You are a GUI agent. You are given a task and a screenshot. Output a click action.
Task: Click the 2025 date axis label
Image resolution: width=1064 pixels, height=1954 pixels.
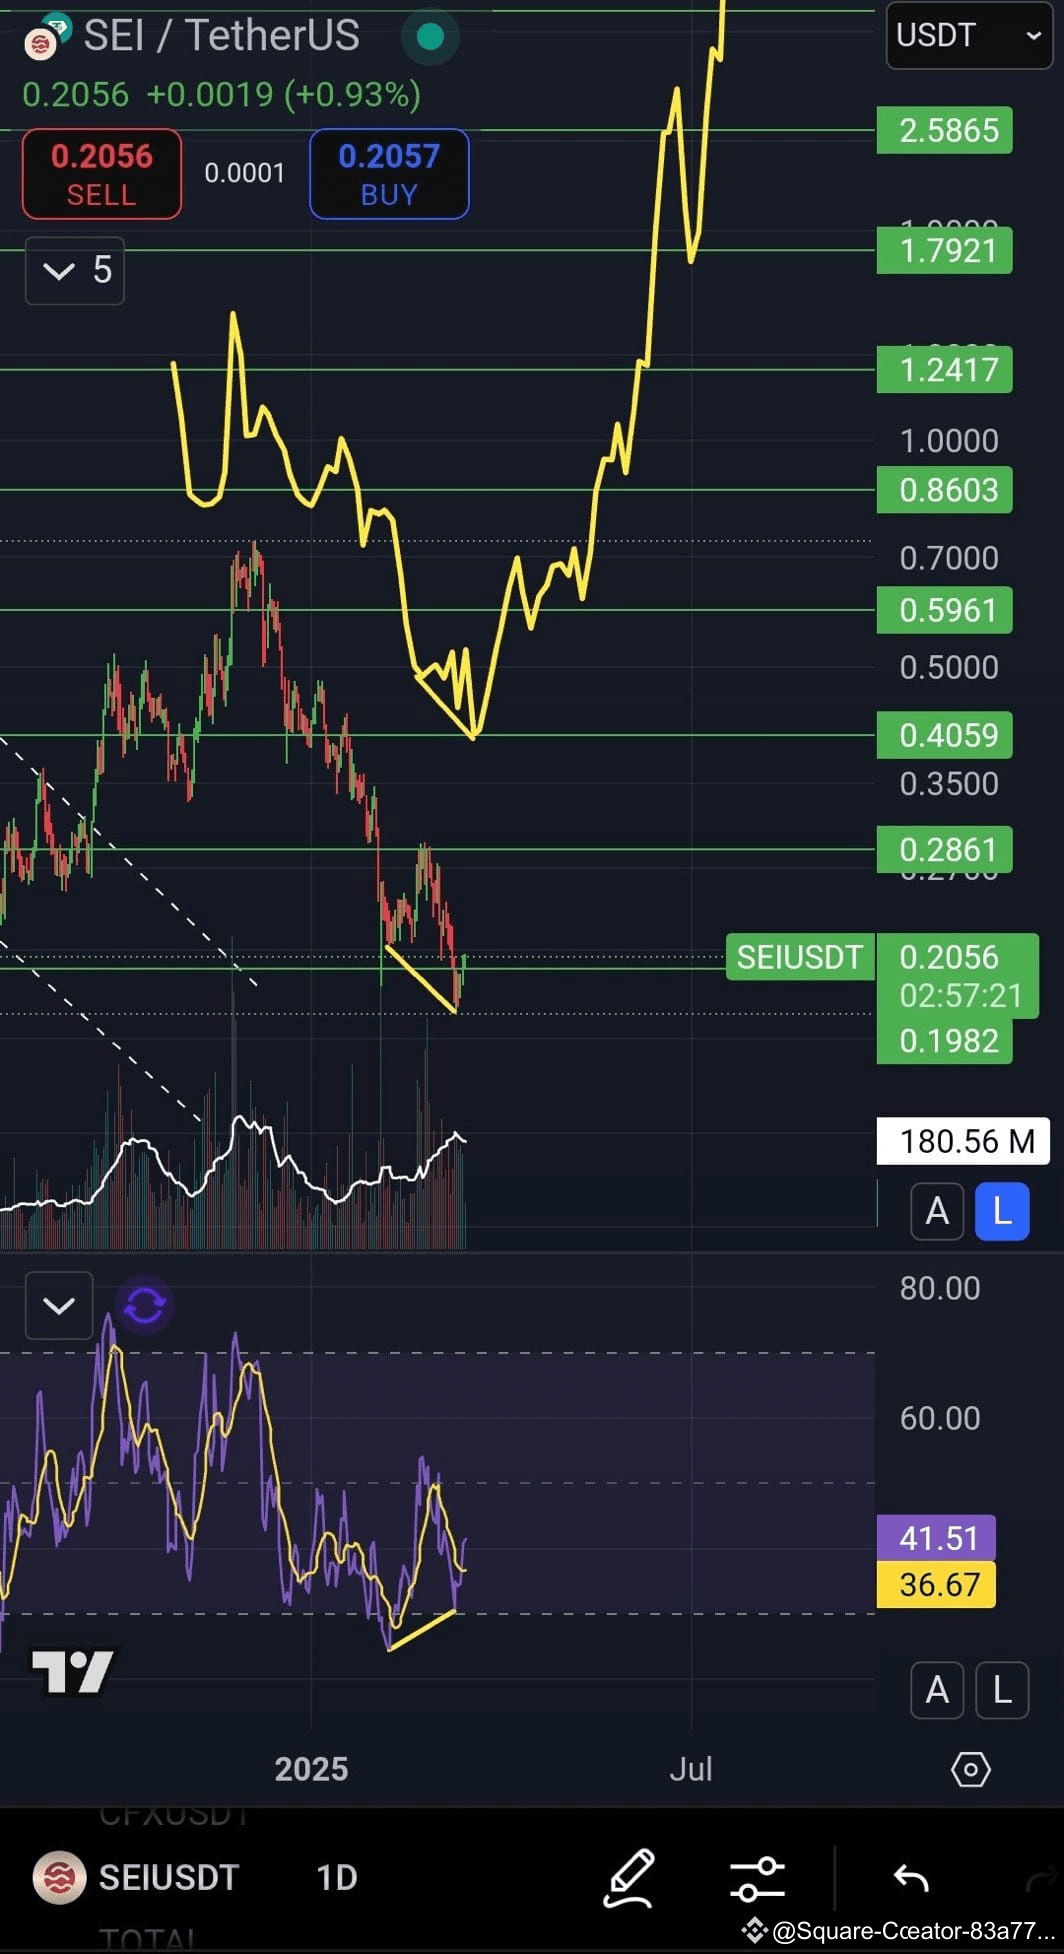pos(311,1769)
